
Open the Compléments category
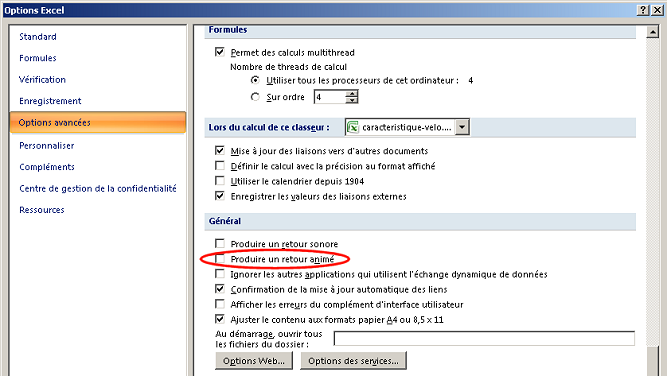(47, 167)
